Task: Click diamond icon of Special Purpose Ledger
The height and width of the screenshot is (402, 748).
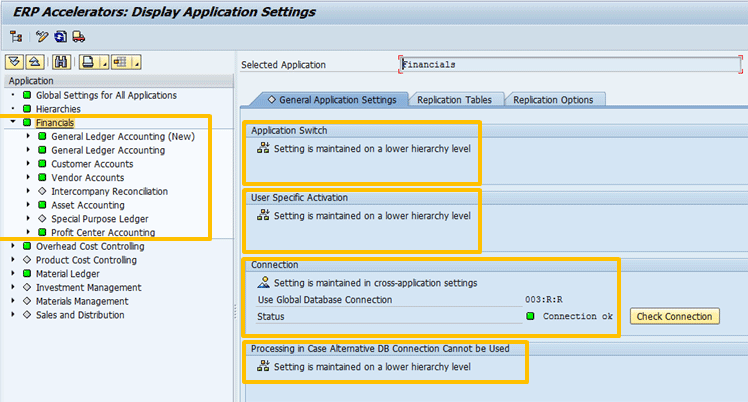Action: tap(42, 218)
